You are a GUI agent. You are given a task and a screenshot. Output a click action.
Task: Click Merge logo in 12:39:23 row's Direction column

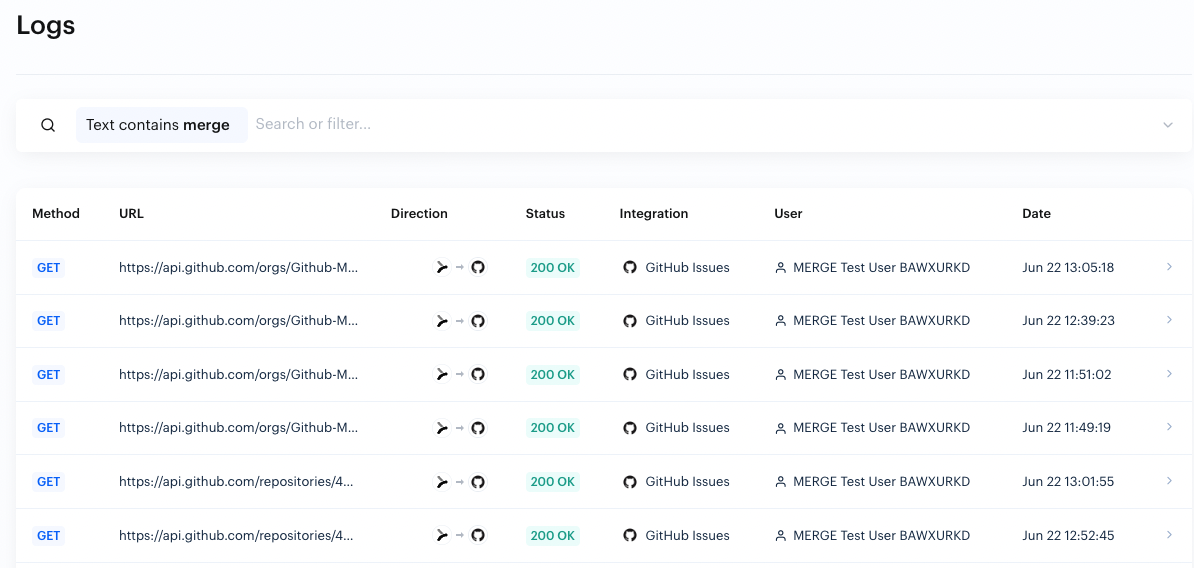click(441, 321)
